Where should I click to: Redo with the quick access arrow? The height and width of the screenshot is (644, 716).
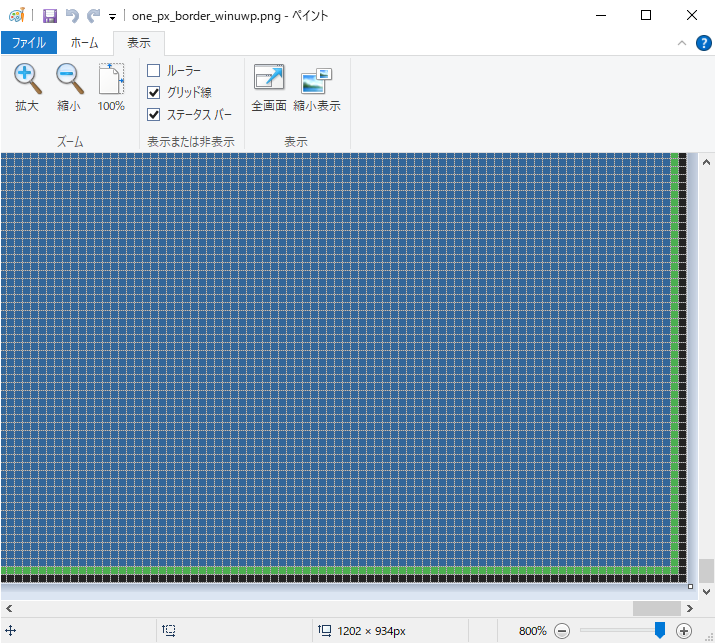(93, 16)
